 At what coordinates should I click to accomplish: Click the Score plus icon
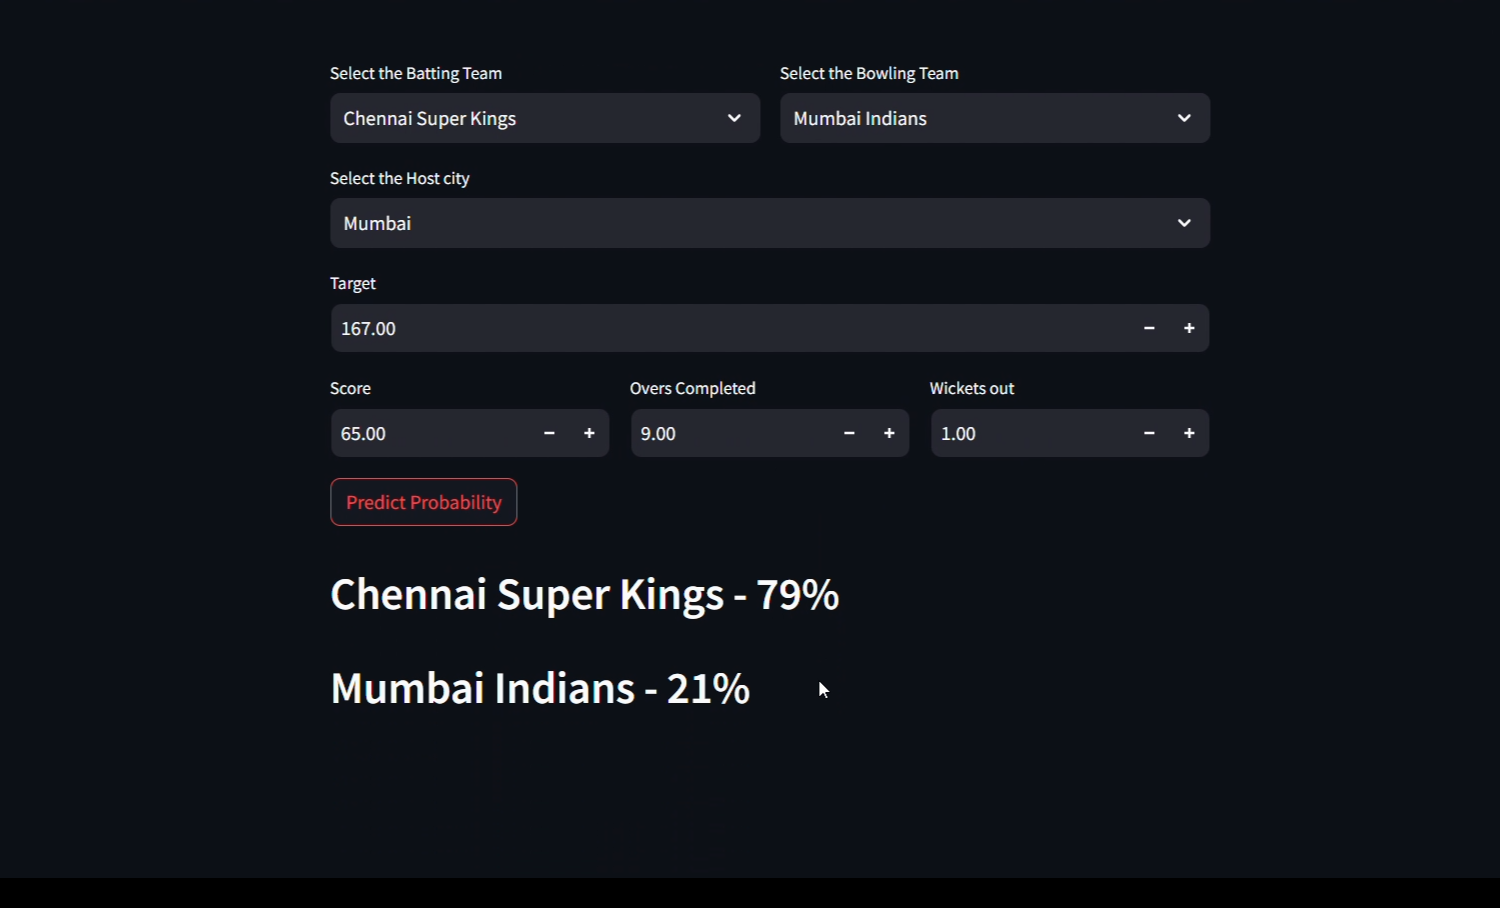coord(589,433)
